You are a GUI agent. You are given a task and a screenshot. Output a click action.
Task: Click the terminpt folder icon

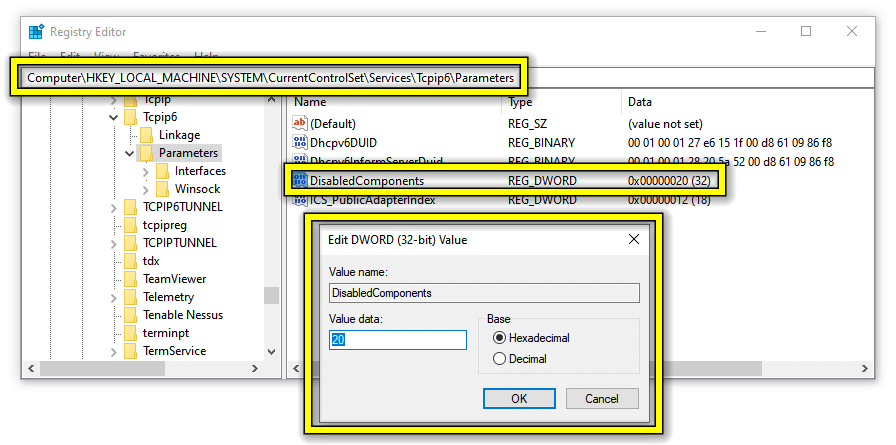(x=131, y=333)
